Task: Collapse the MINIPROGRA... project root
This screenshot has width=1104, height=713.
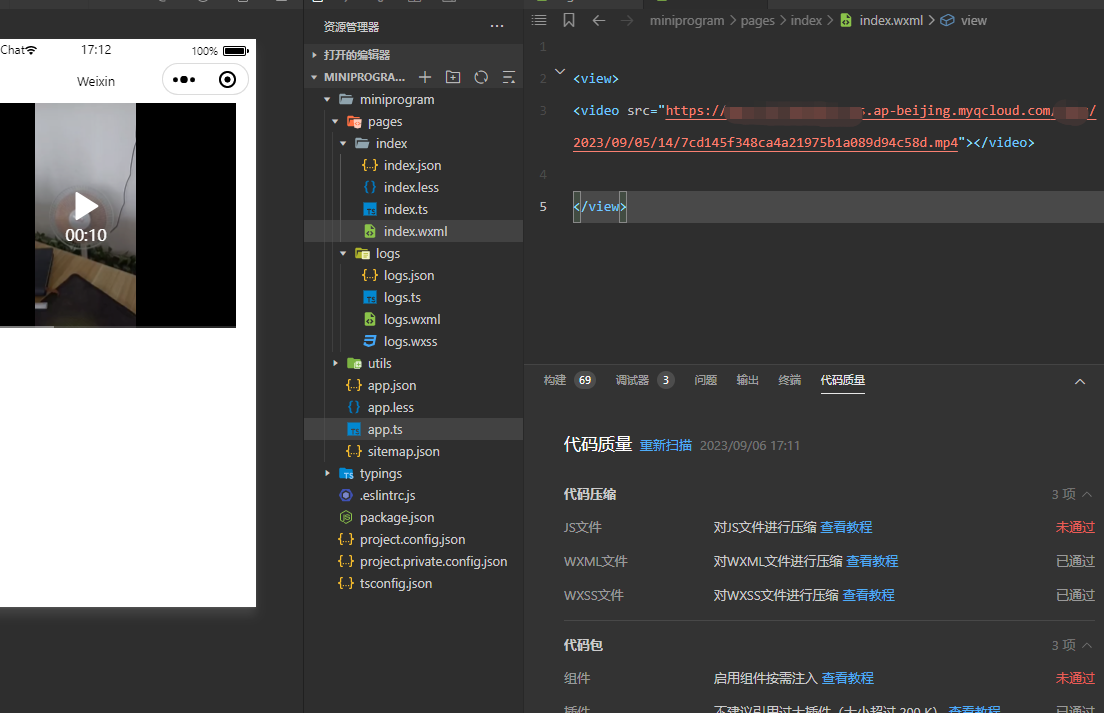Action: click(314, 77)
